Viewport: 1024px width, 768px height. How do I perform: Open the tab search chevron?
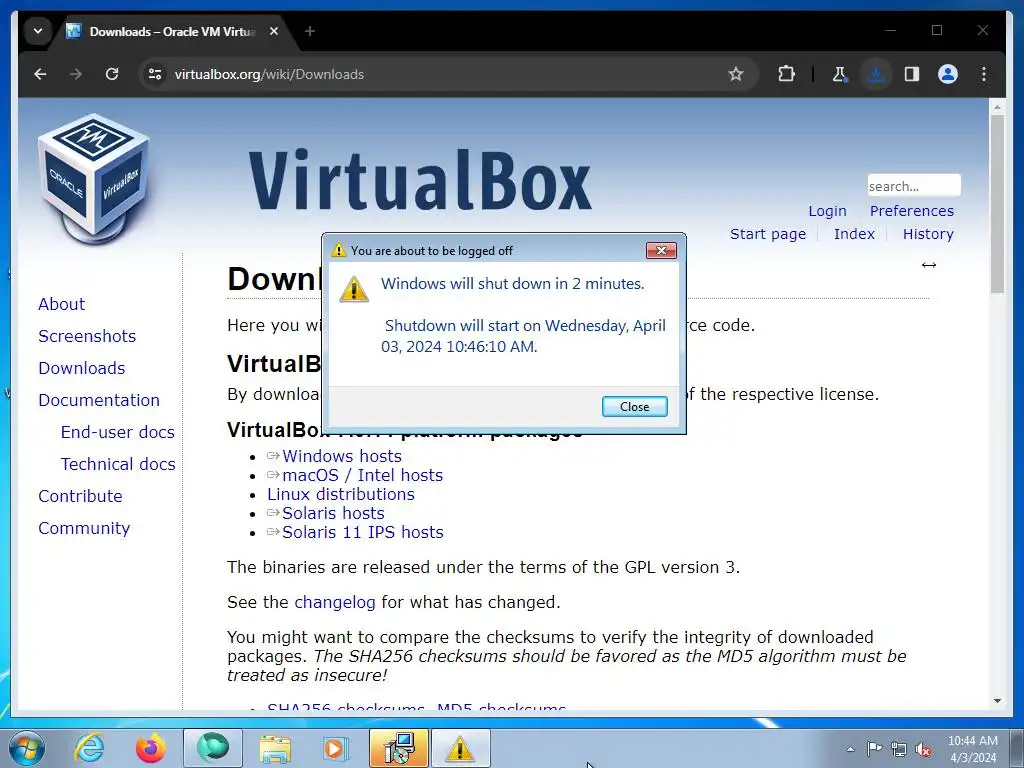(38, 31)
